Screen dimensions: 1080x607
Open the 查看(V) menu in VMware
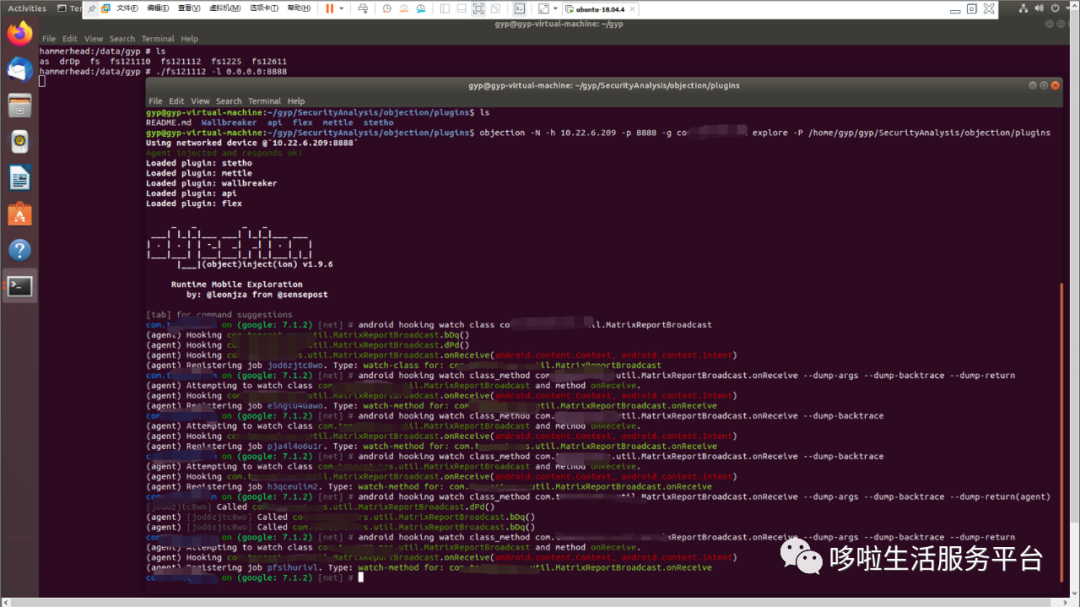coord(189,8)
